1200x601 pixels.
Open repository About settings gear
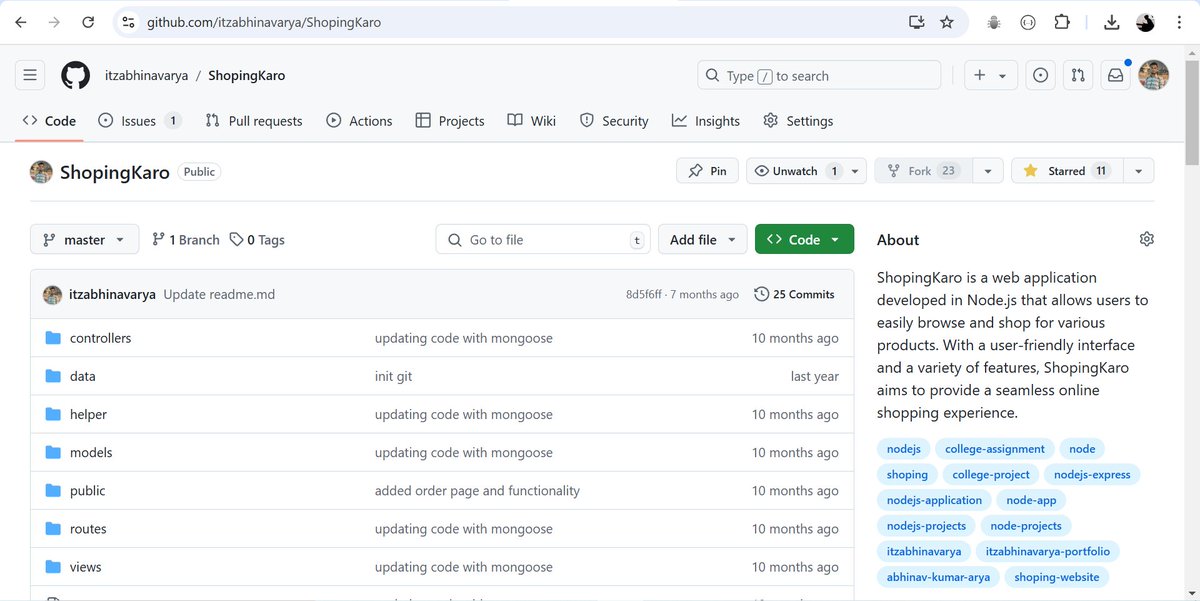1147,239
